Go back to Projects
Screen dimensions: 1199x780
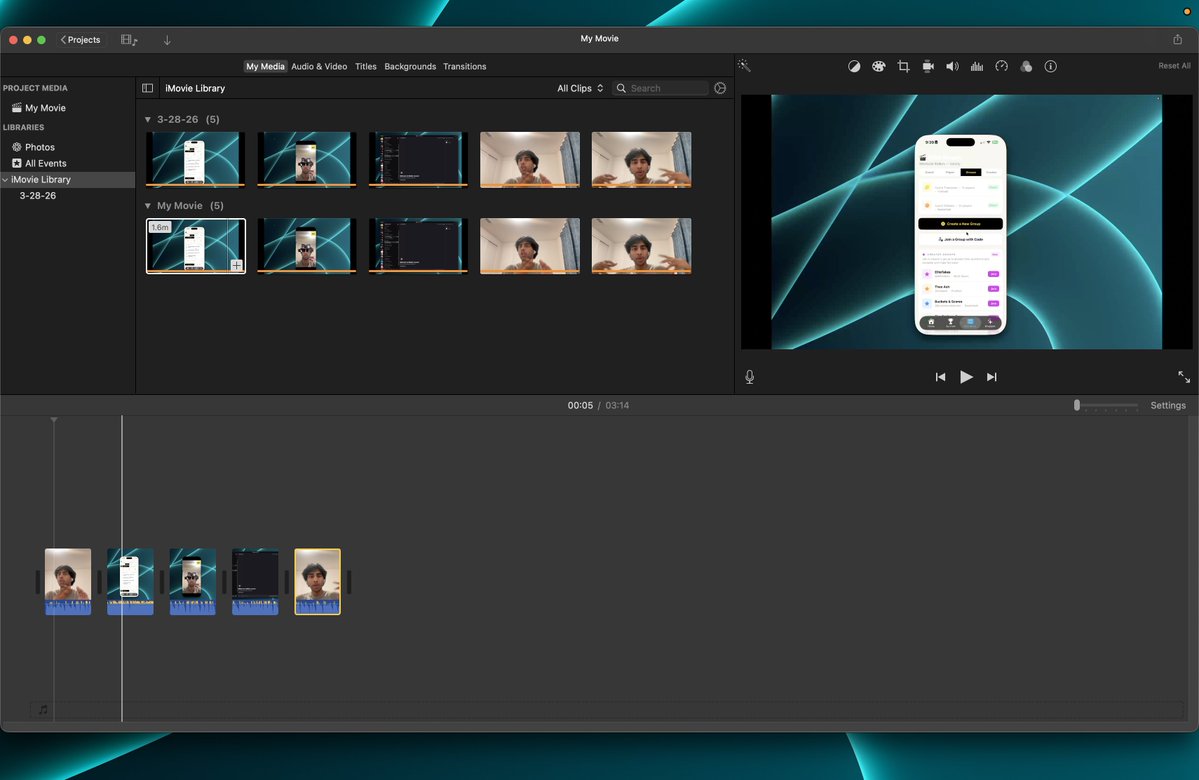tap(80, 40)
